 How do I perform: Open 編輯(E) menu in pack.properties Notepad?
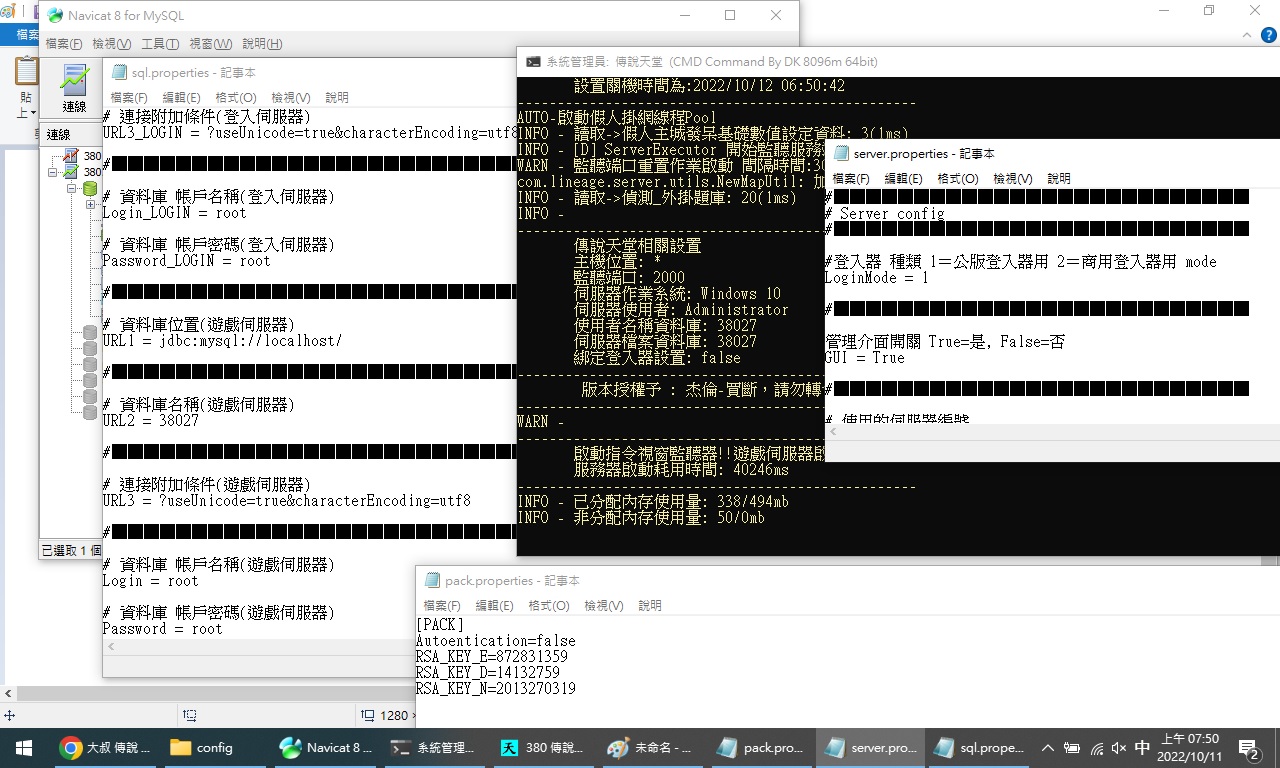click(494, 605)
